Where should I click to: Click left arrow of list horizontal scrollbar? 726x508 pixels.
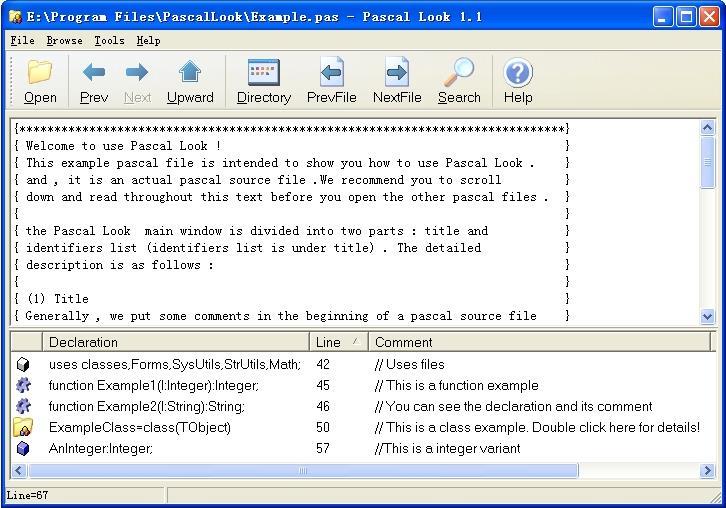click(x=19, y=471)
